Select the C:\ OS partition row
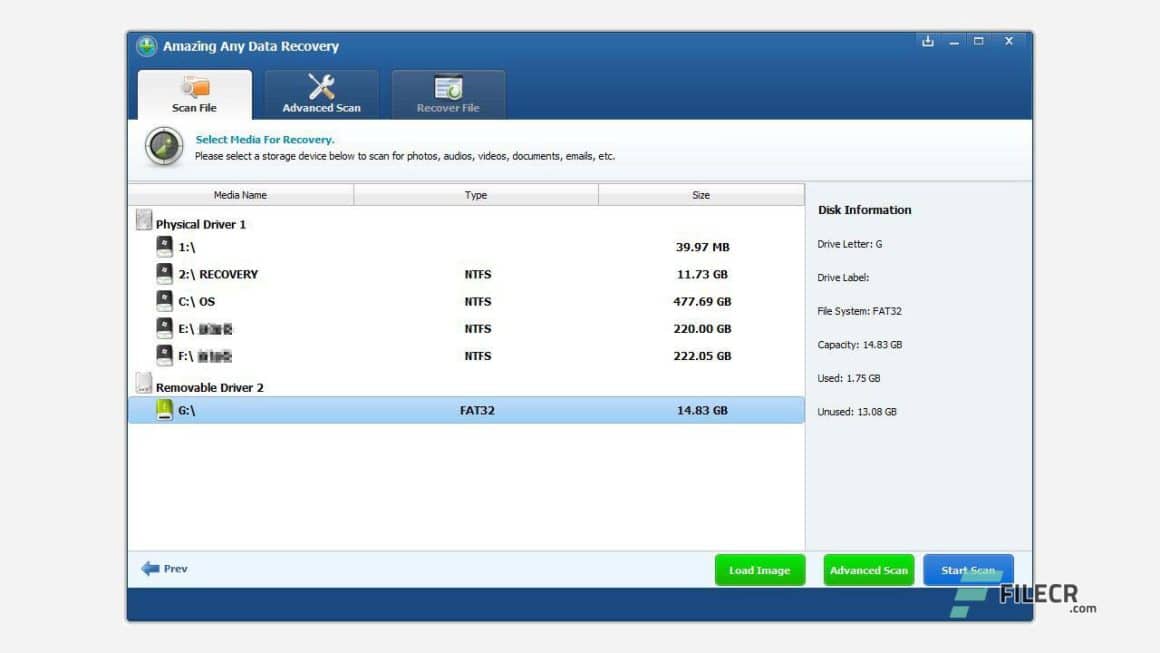The width and height of the screenshot is (1160, 653). (466, 302)
